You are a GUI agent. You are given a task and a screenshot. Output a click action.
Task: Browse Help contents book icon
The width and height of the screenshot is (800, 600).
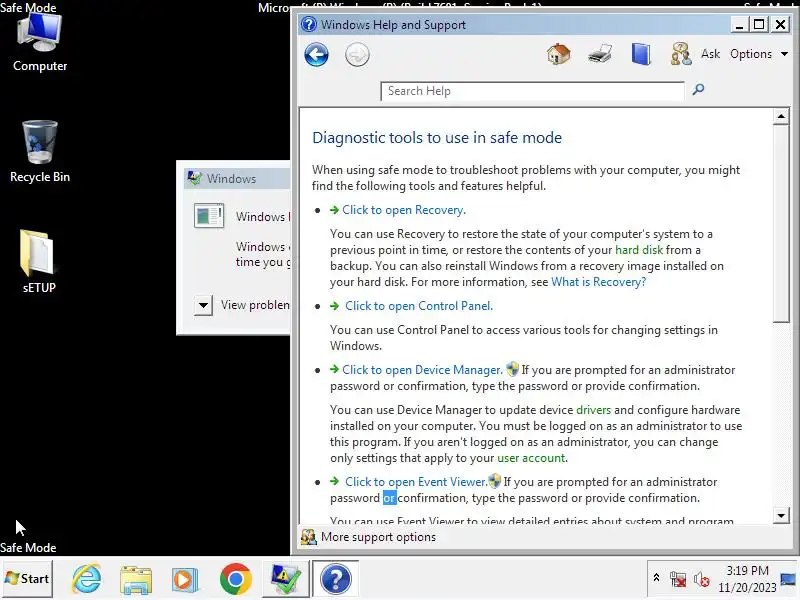click(x=641, y=54)
